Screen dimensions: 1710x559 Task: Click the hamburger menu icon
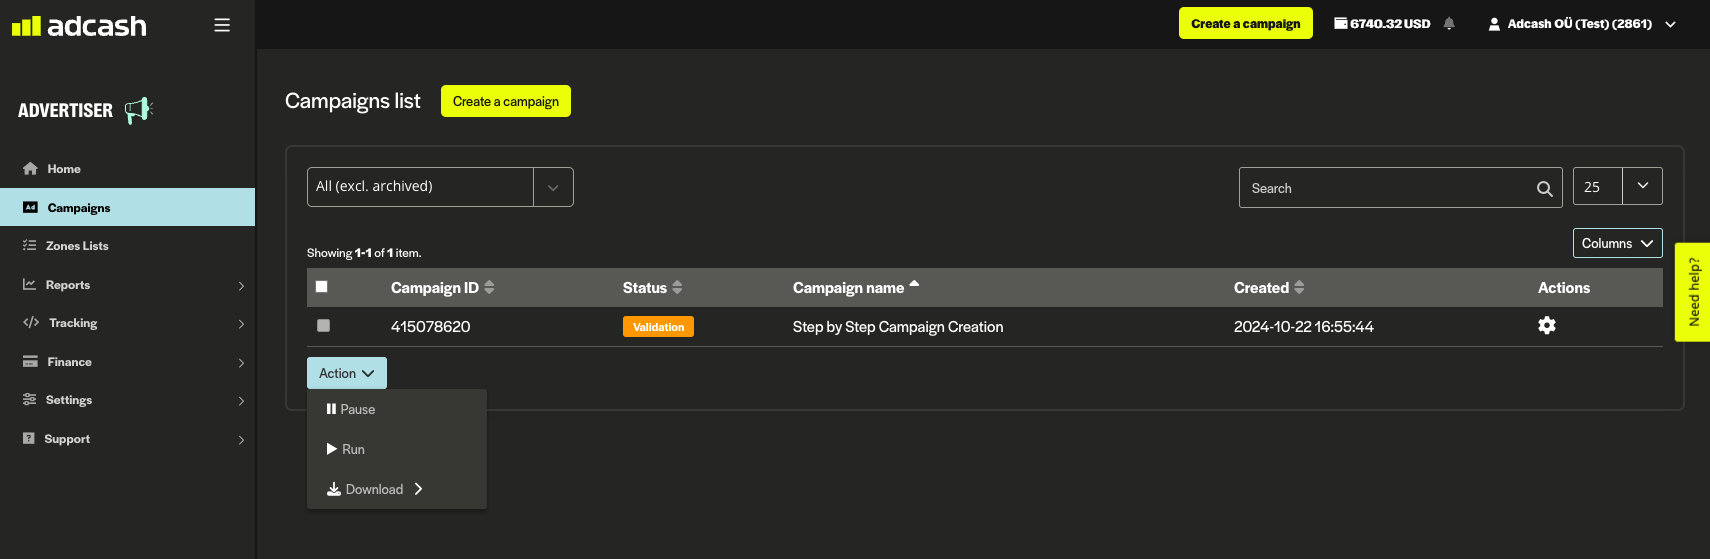pyautogui.click(x=222, y=25)
